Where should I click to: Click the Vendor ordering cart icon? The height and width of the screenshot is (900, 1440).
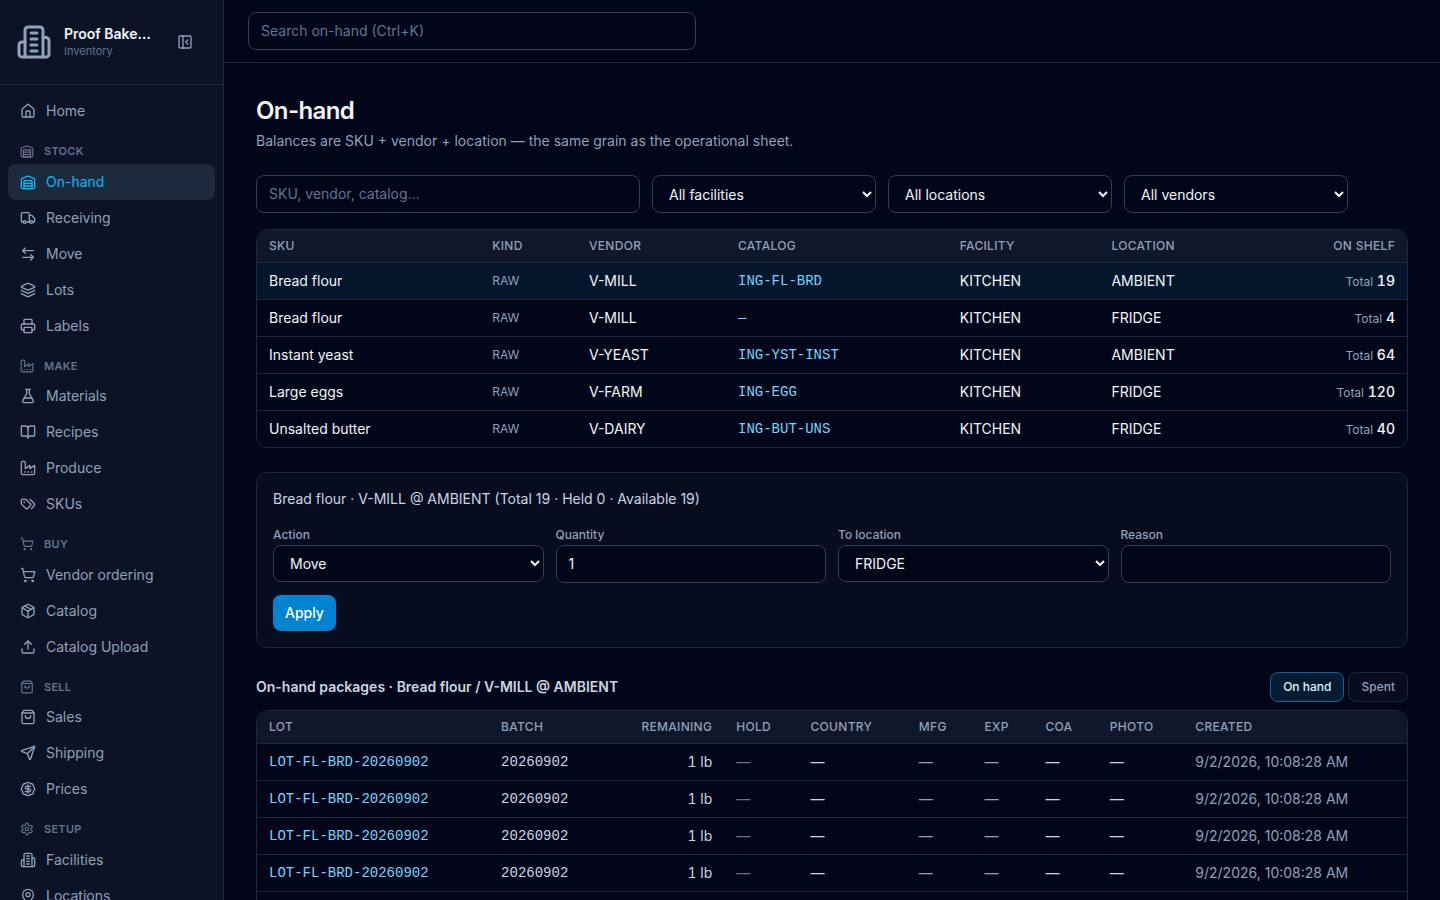(28, 575)
